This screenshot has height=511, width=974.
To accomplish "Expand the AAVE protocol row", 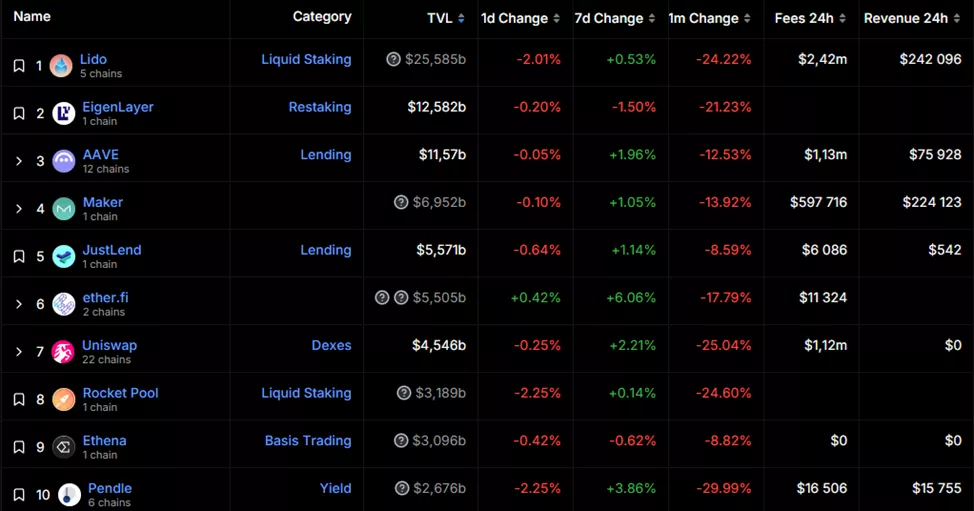I will 19,161.
